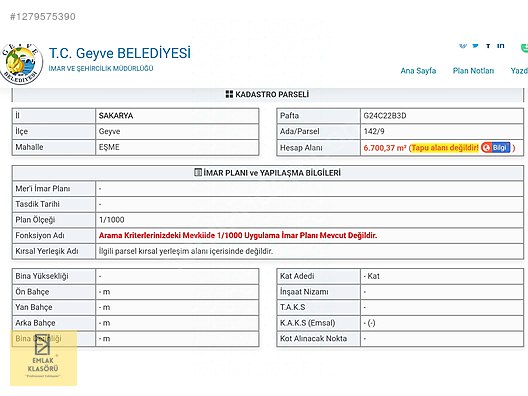Click the LinkedIn icon in header
The width and height of the screenshot is (528, 396).
coord(500,45)
